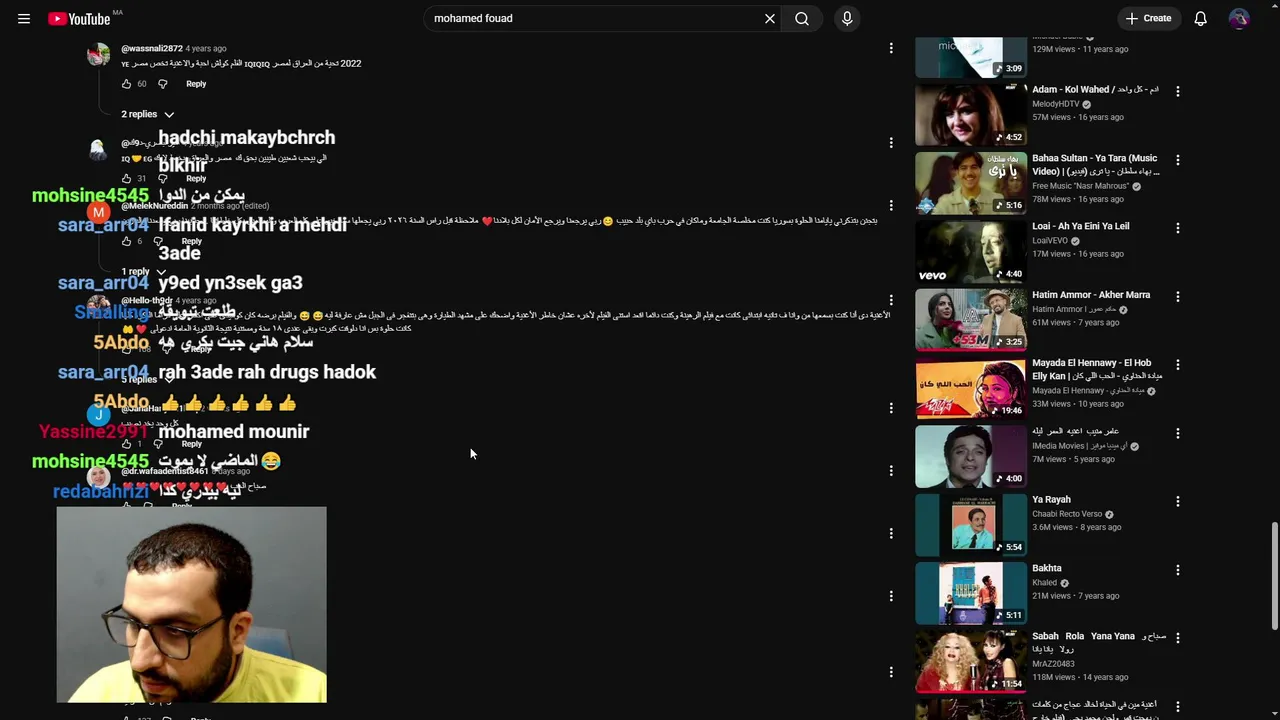This screenshot has height=720, width=1280.
Task: Open more options for Ya Rayah video
Action: [x=1177, y=501]
